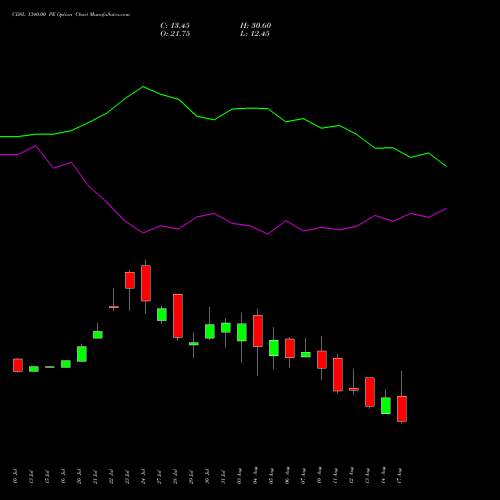Viewport: 500px width, 500px height.
Task: Click the high value "H: 30.60"
Action: click(x=255, y=26)
